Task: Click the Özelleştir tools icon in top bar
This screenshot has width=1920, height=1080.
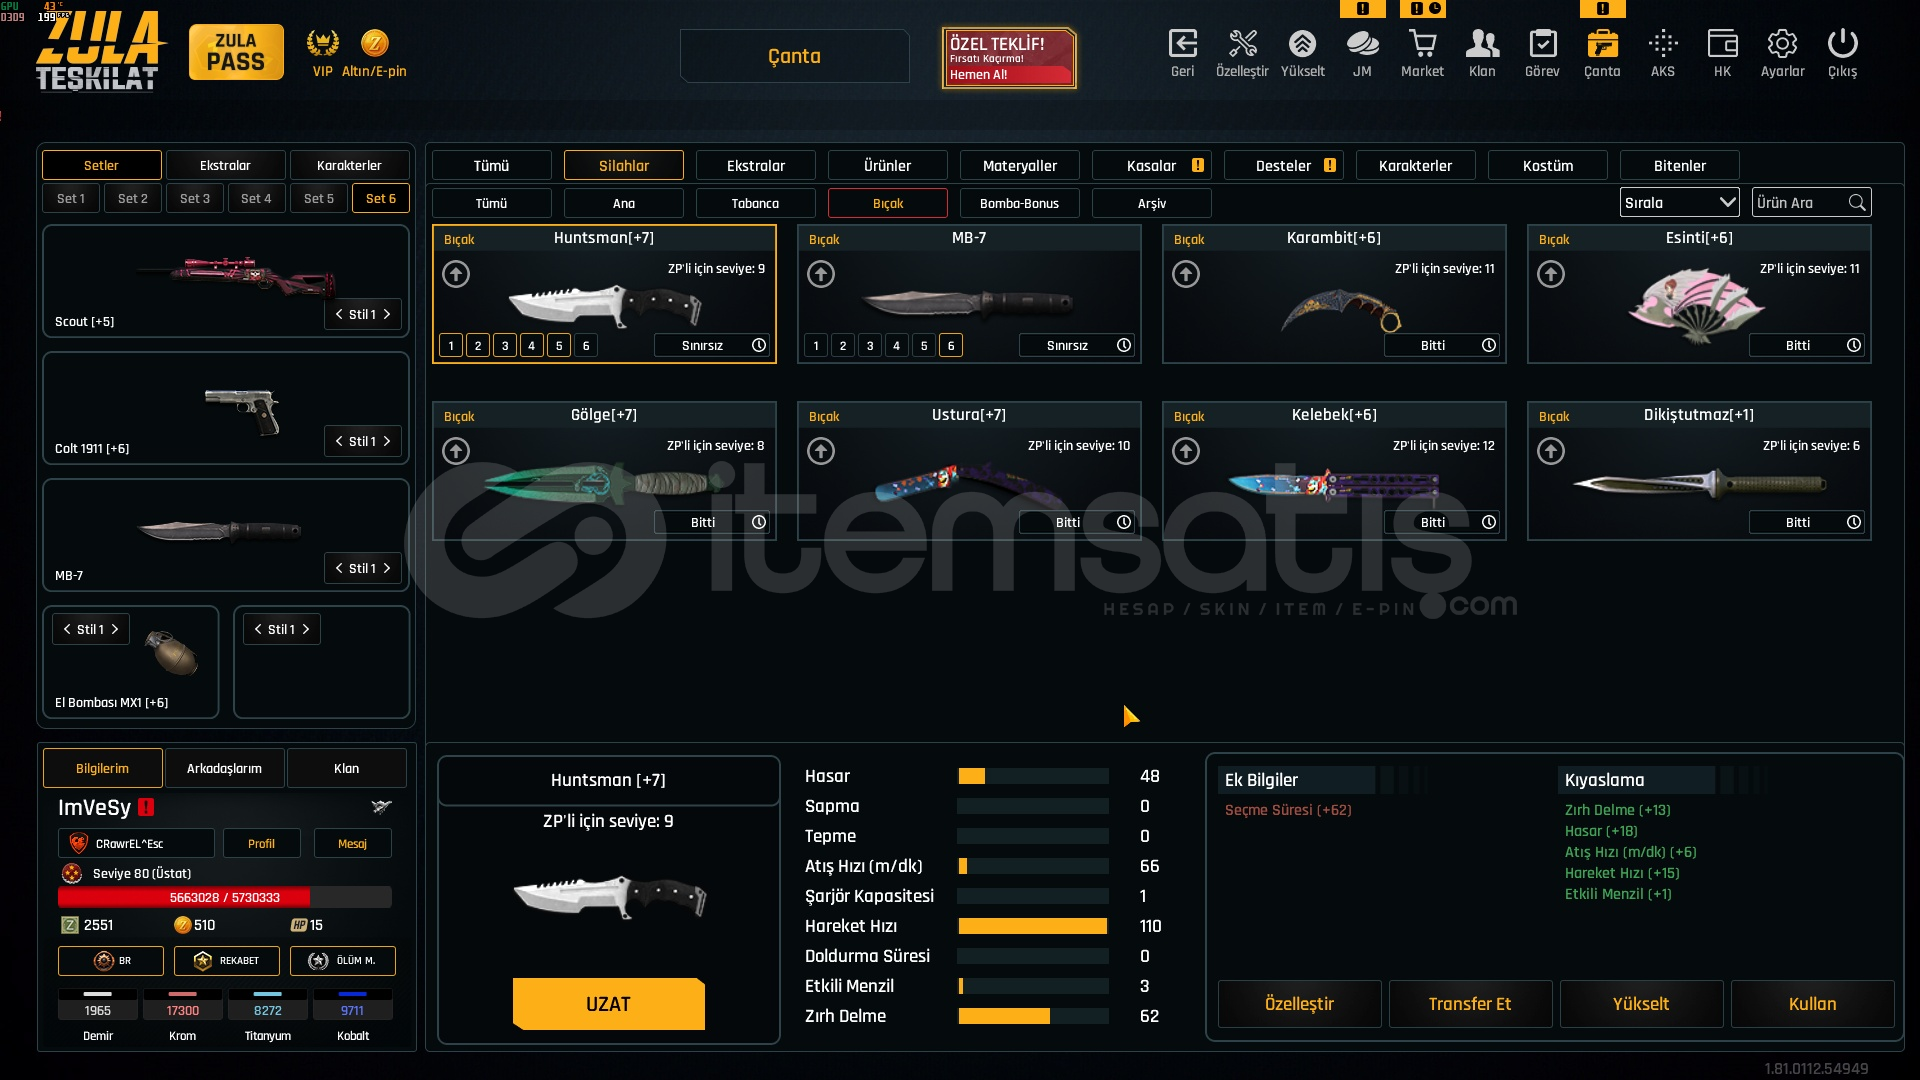Action: [1242, 44]
